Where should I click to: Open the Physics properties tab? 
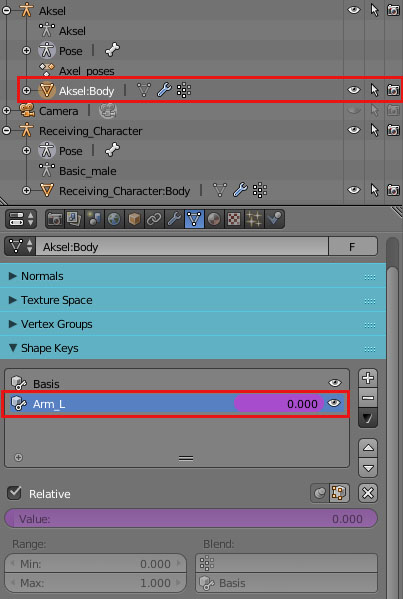click(274, 219)
